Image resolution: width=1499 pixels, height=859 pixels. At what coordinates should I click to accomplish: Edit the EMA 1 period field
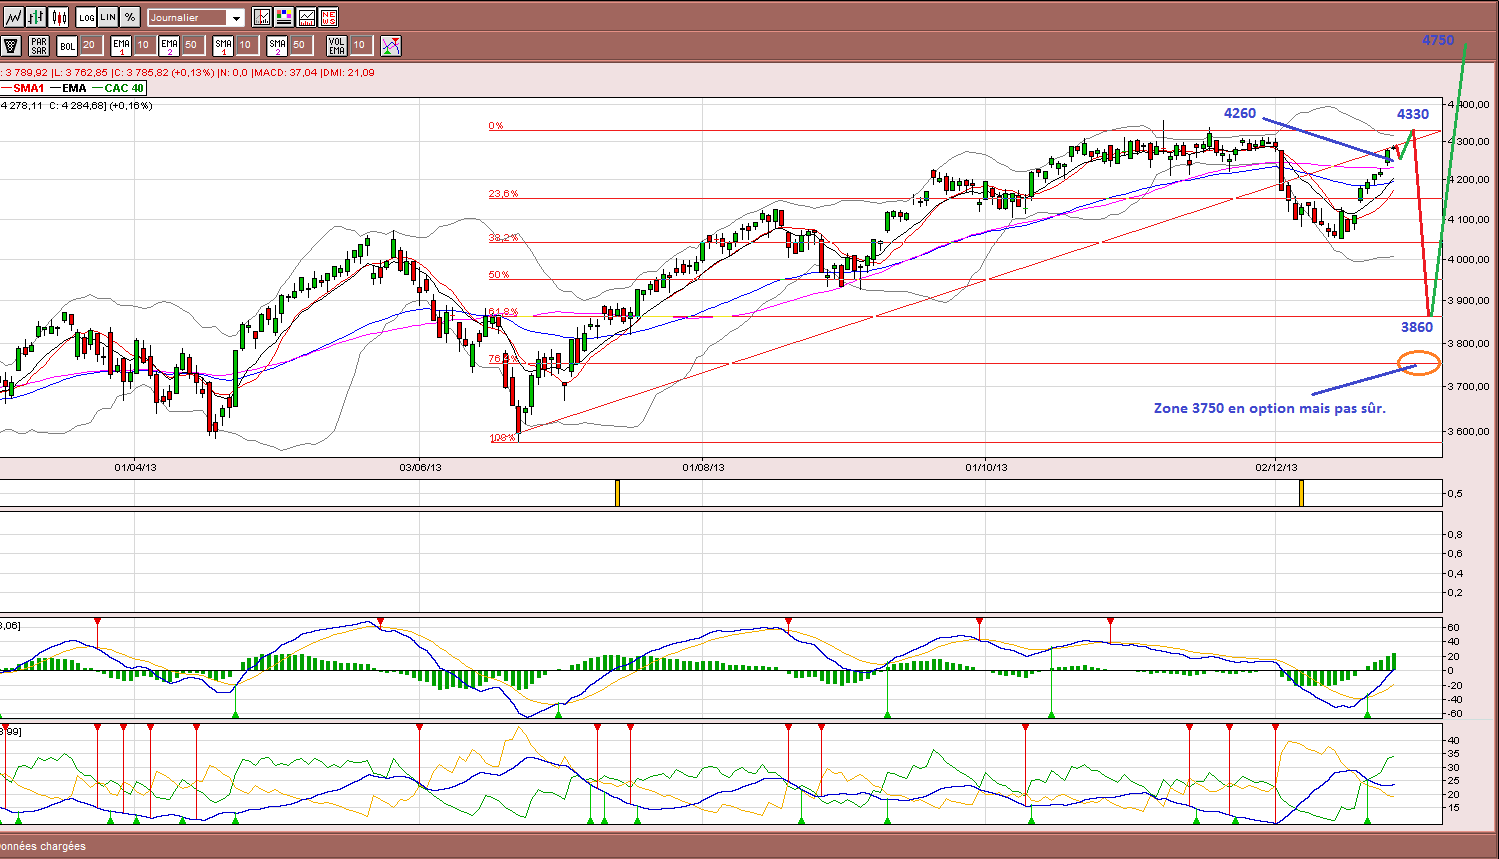[x=143, y=45]
